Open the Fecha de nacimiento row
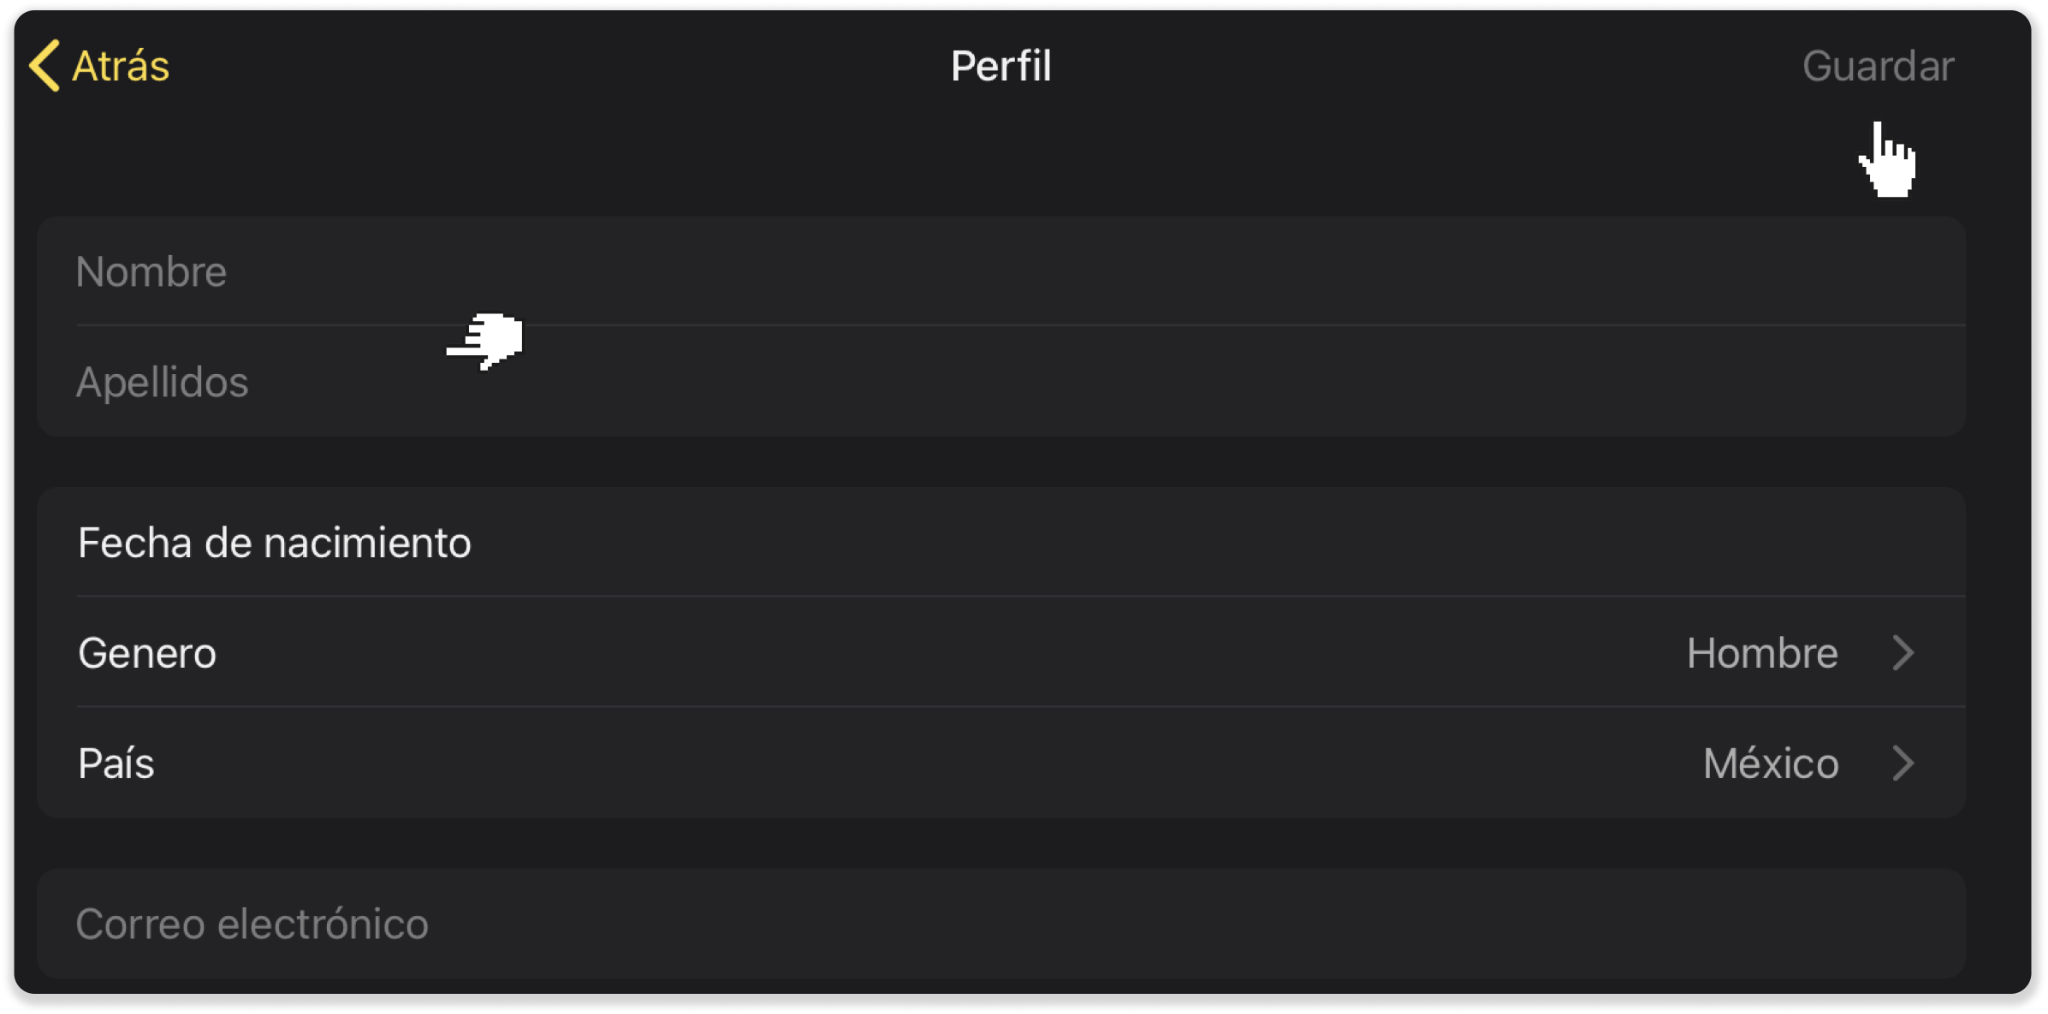The width and height of the screenshot is (2048, 1014). 1000,543
